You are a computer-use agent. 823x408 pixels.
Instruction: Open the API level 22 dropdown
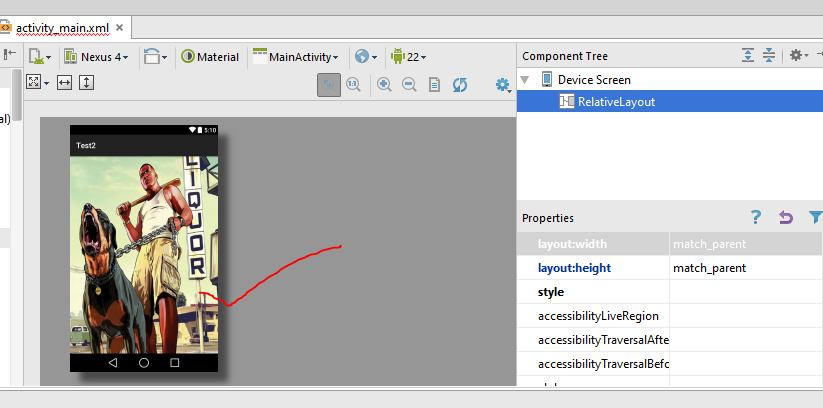tap(409, 57)
